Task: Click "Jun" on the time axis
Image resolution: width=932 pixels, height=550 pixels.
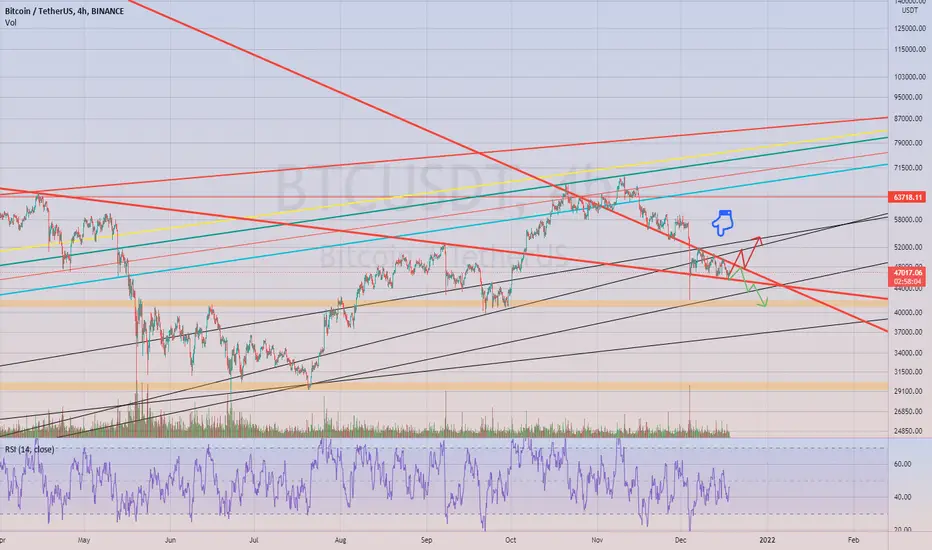Action: click(171, 540)
